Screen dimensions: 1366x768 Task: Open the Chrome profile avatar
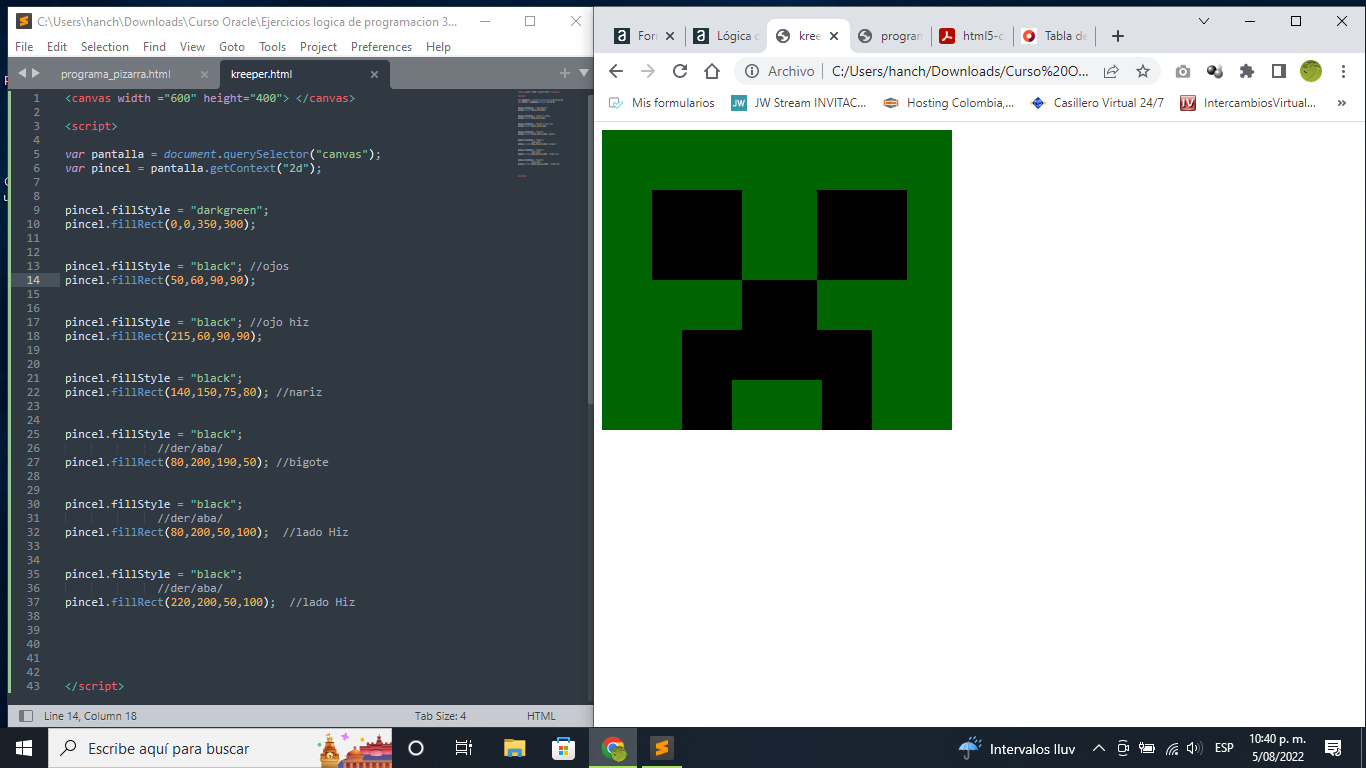pos(1311,71)
